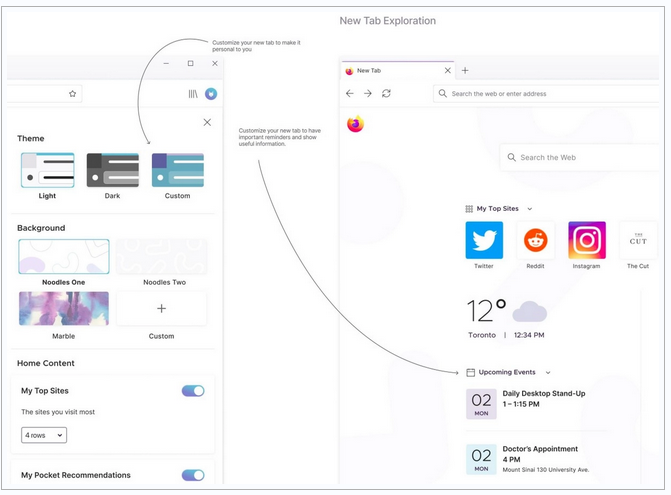Open the Twitter top site
This screenshot has height=495, width=671.
484,240
